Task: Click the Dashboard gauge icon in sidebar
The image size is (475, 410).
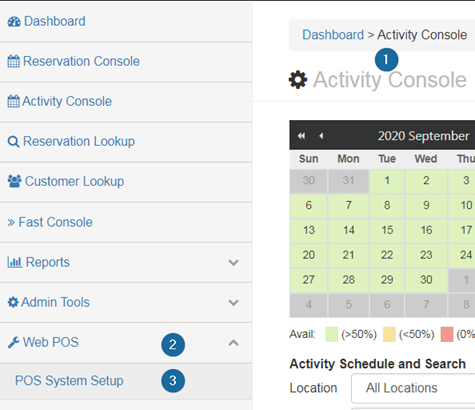Action: coord(14,22)
